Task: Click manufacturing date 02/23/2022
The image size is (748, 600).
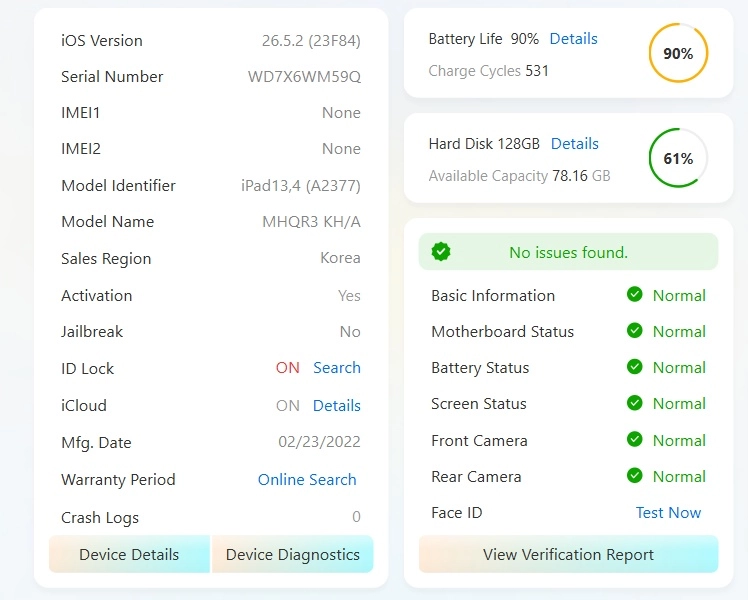Action: [319, 442]
